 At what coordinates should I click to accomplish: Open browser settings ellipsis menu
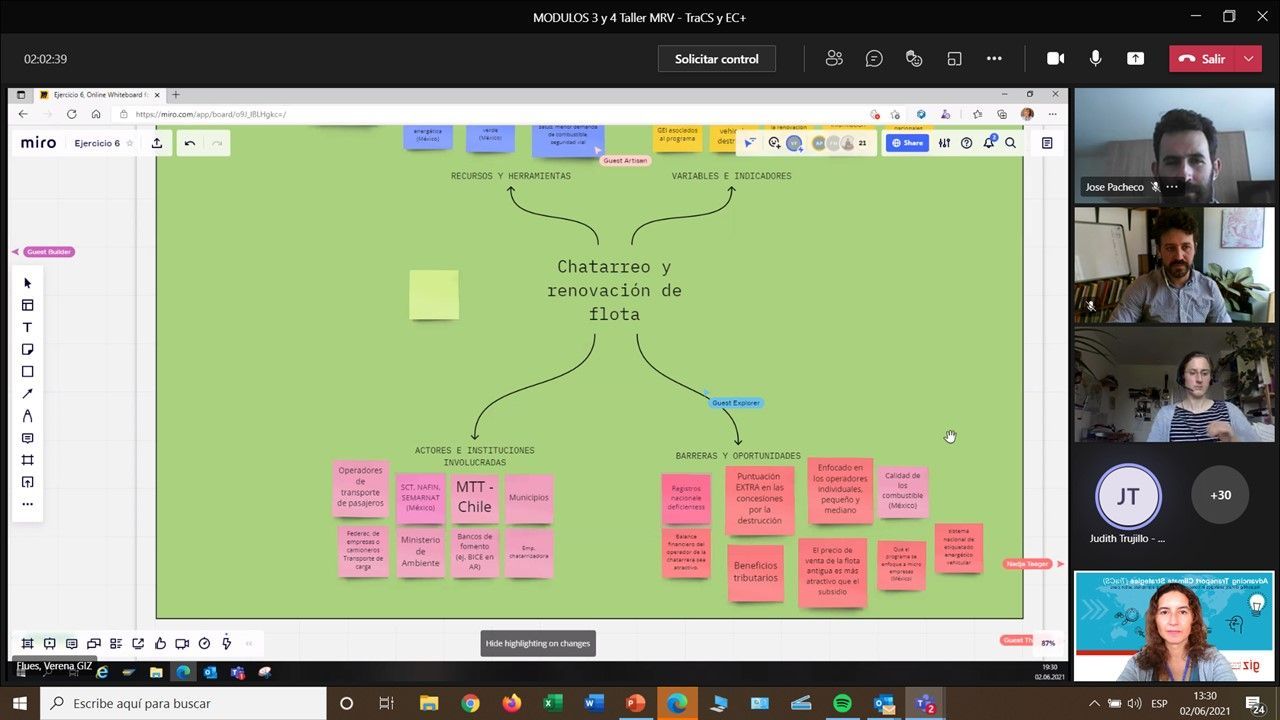click(x=1052, y=114)
